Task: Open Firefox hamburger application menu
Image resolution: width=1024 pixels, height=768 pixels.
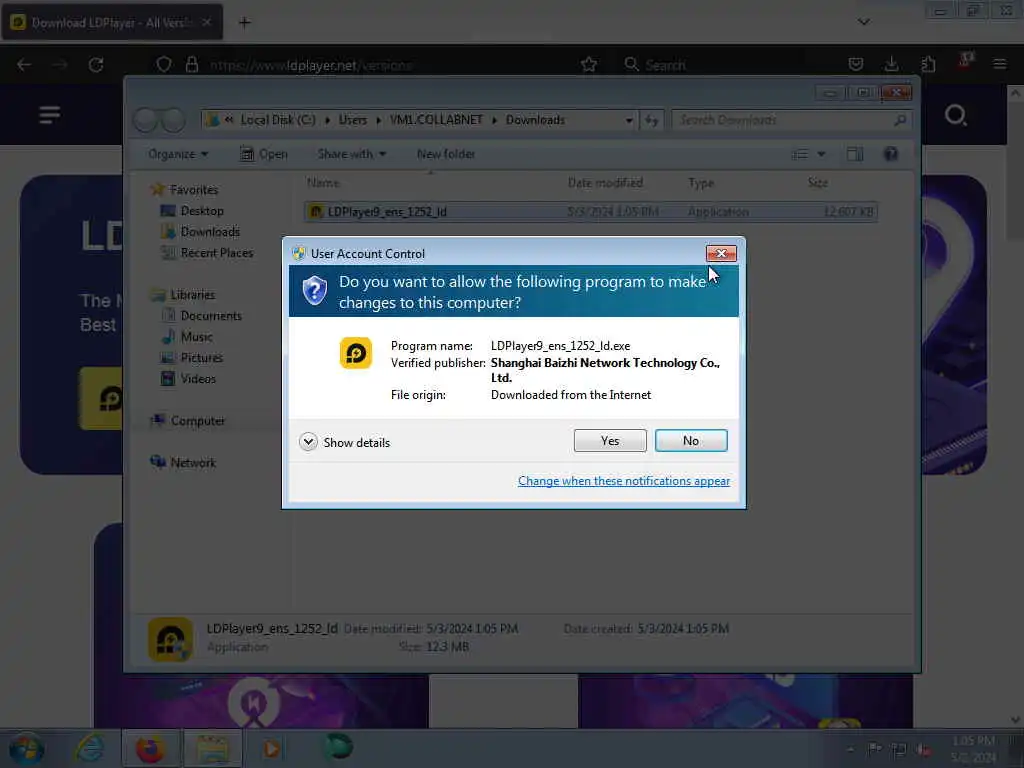Action: [x=999, y=64]
